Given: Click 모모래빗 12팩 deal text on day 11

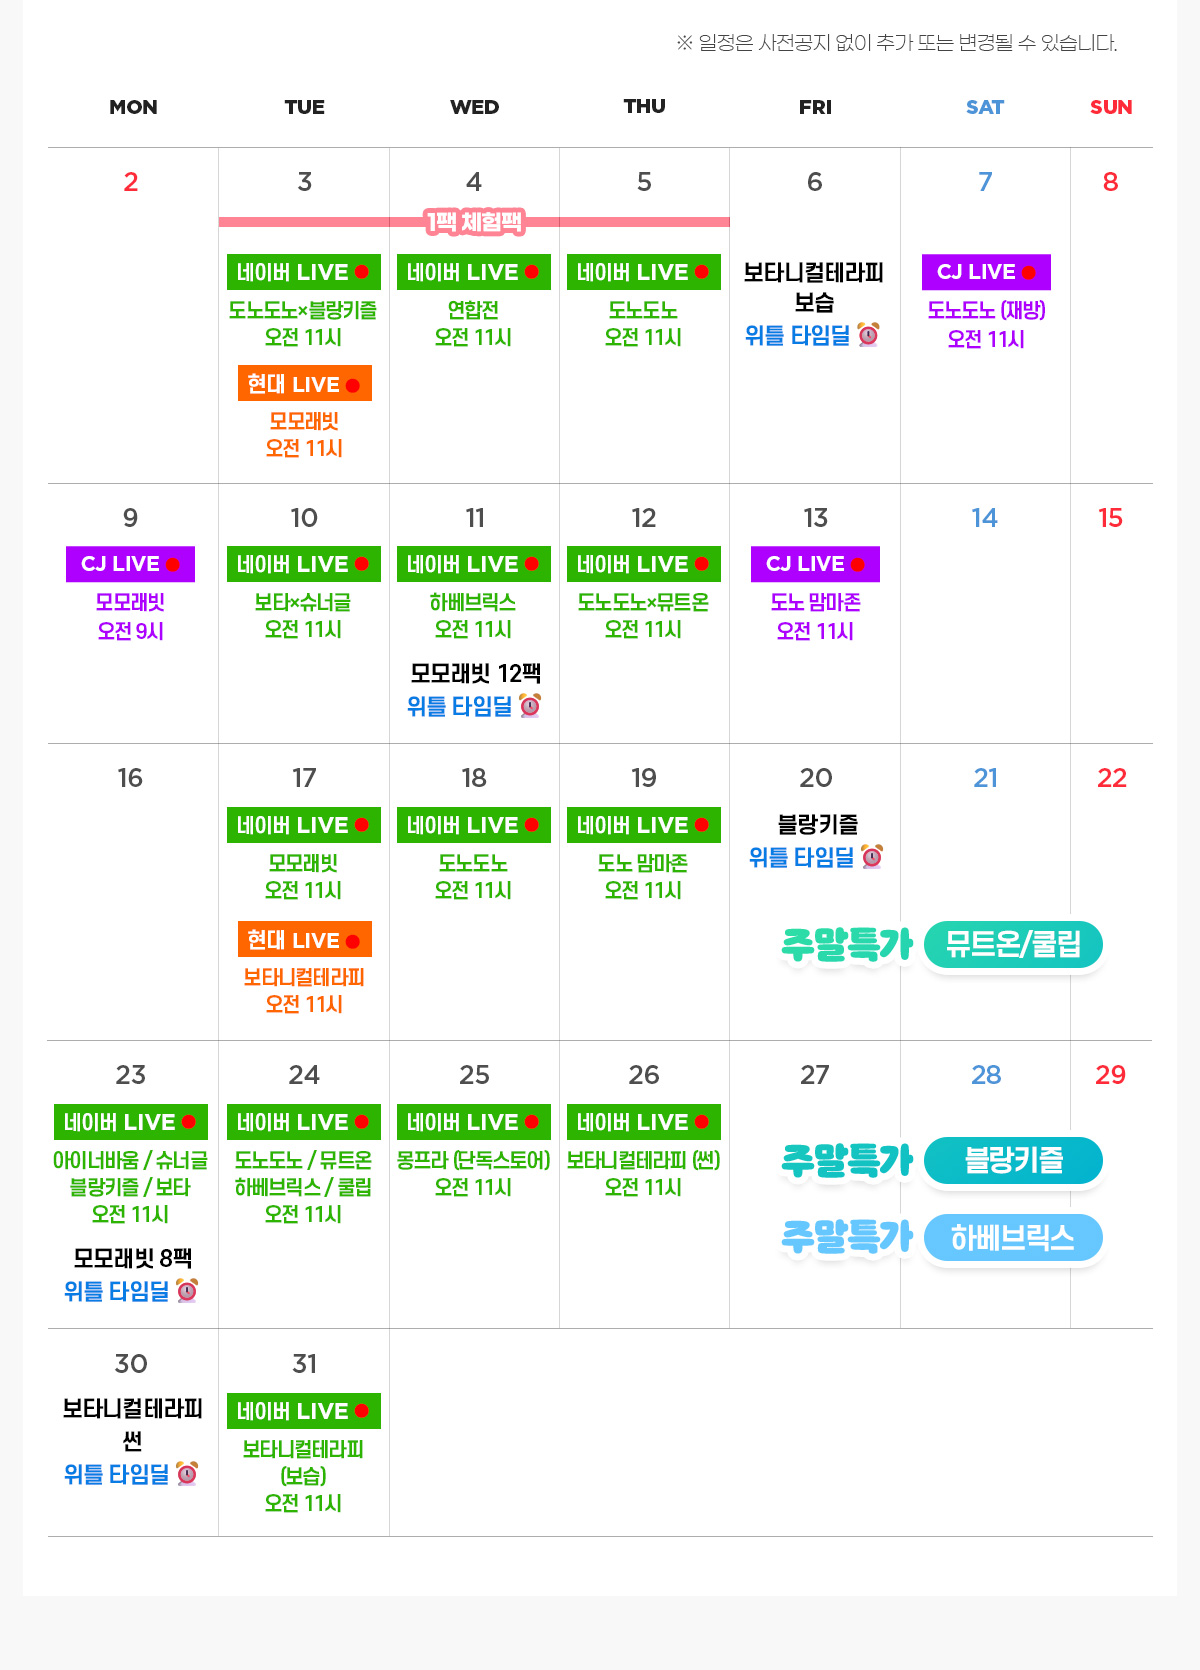Looking at the screenshot, I should [x=475, y=674].
